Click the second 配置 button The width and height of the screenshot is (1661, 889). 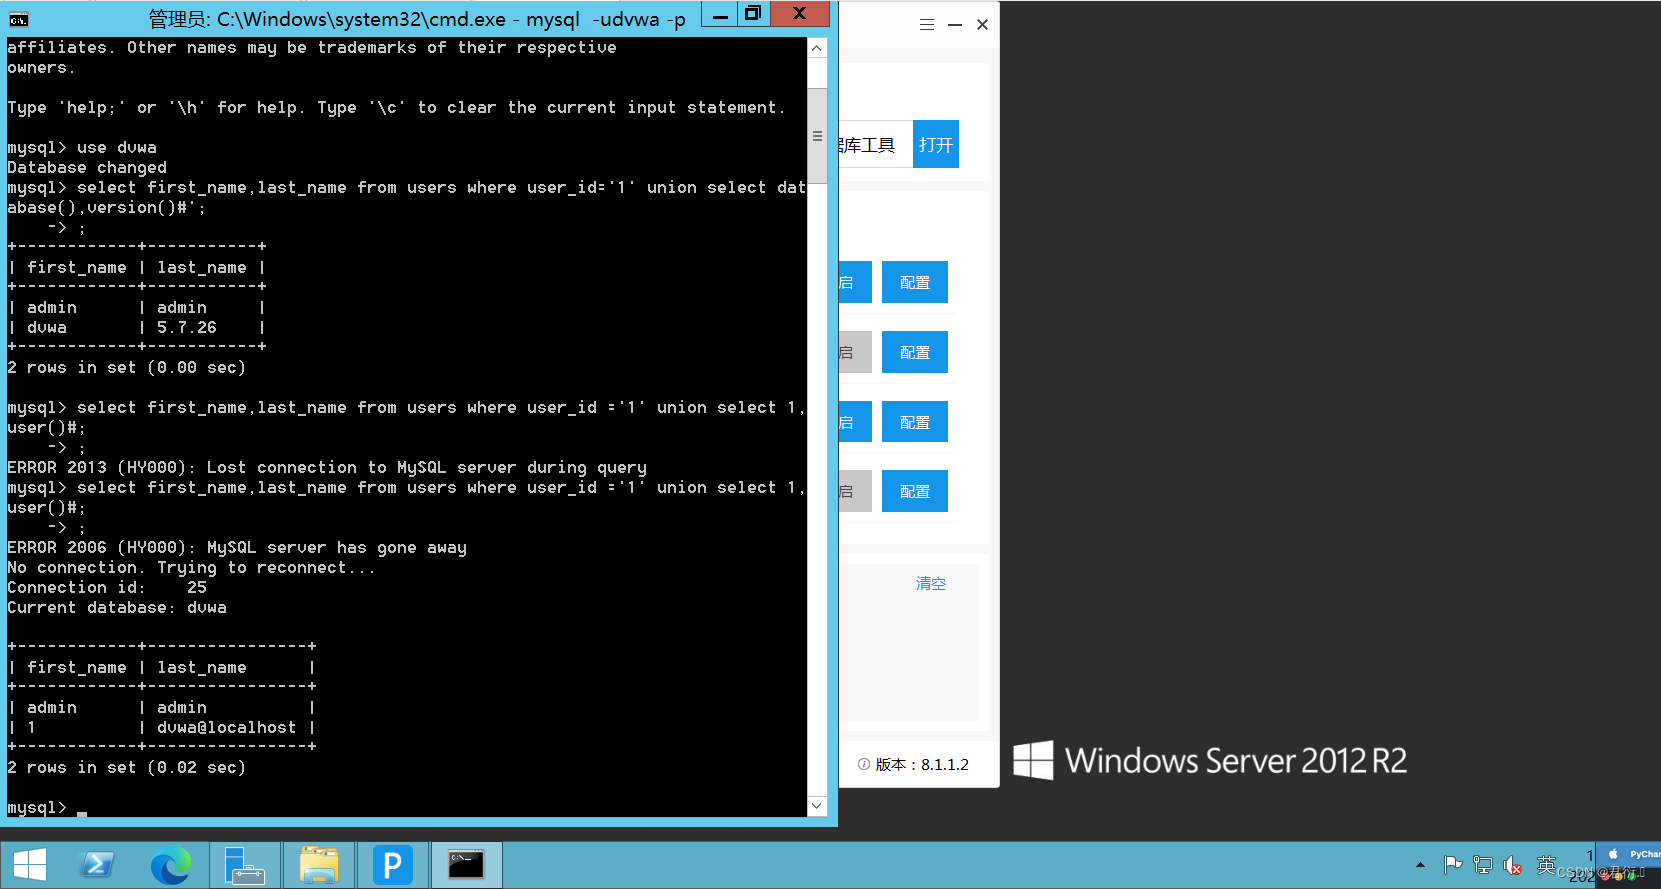915,353
